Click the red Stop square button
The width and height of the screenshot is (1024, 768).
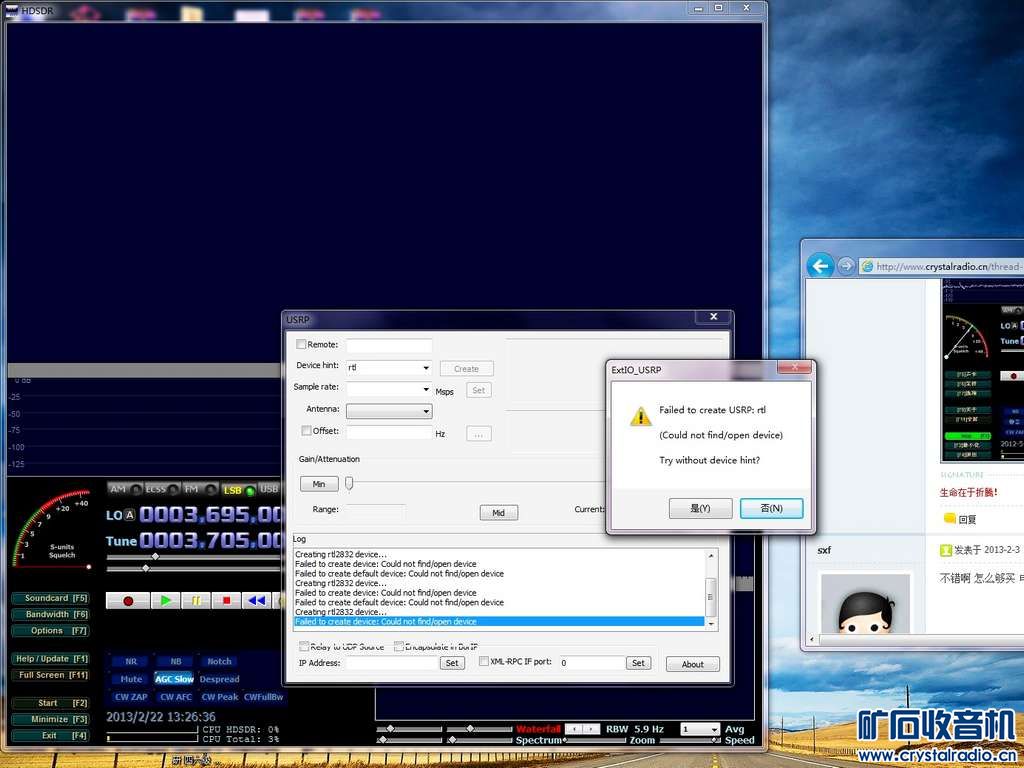[x=227, y=601]
